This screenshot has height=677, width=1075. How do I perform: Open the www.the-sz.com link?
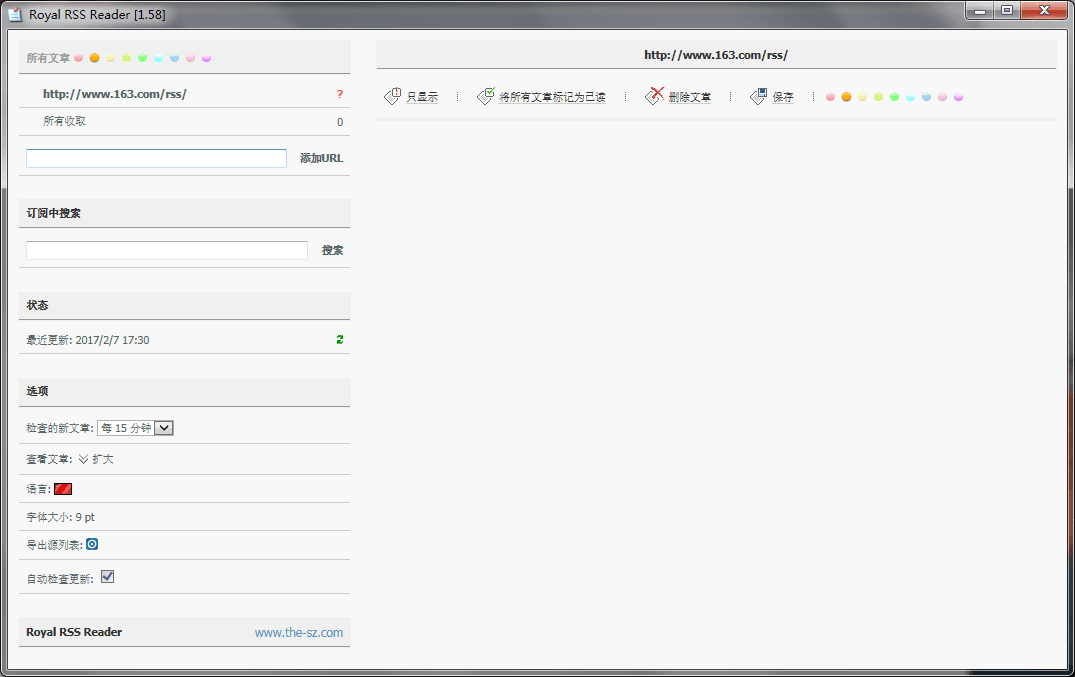coord(298,632)
